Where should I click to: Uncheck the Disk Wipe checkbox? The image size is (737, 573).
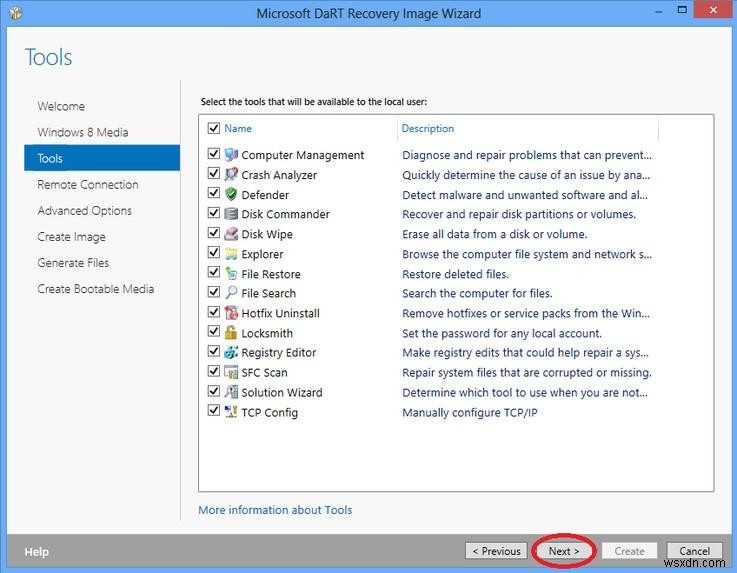pos(213,233)
